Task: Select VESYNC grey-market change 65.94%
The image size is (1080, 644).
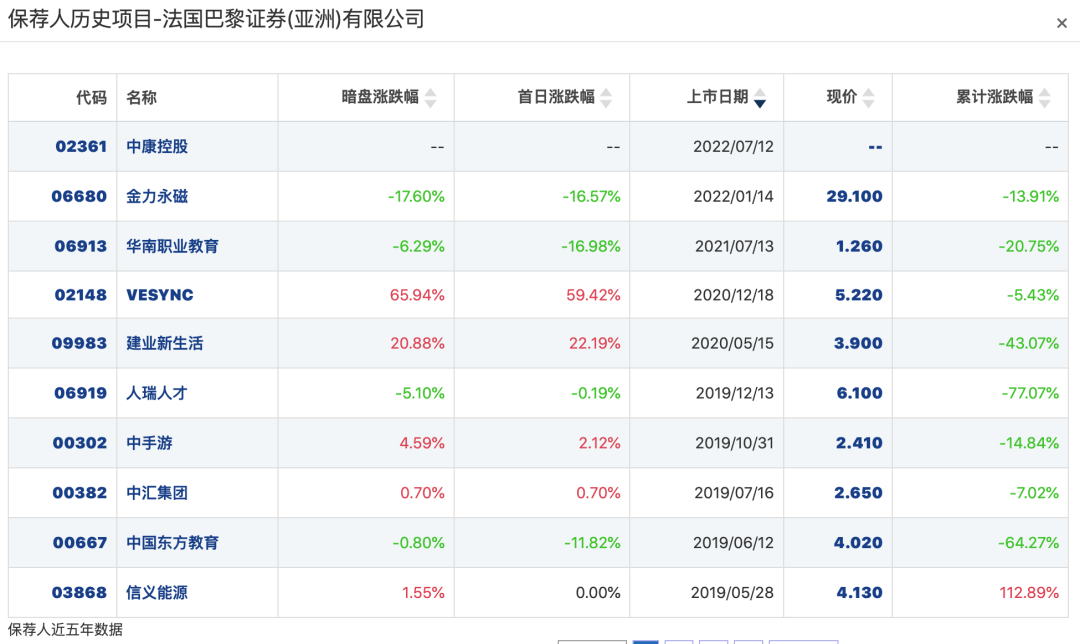Action: 417,295
